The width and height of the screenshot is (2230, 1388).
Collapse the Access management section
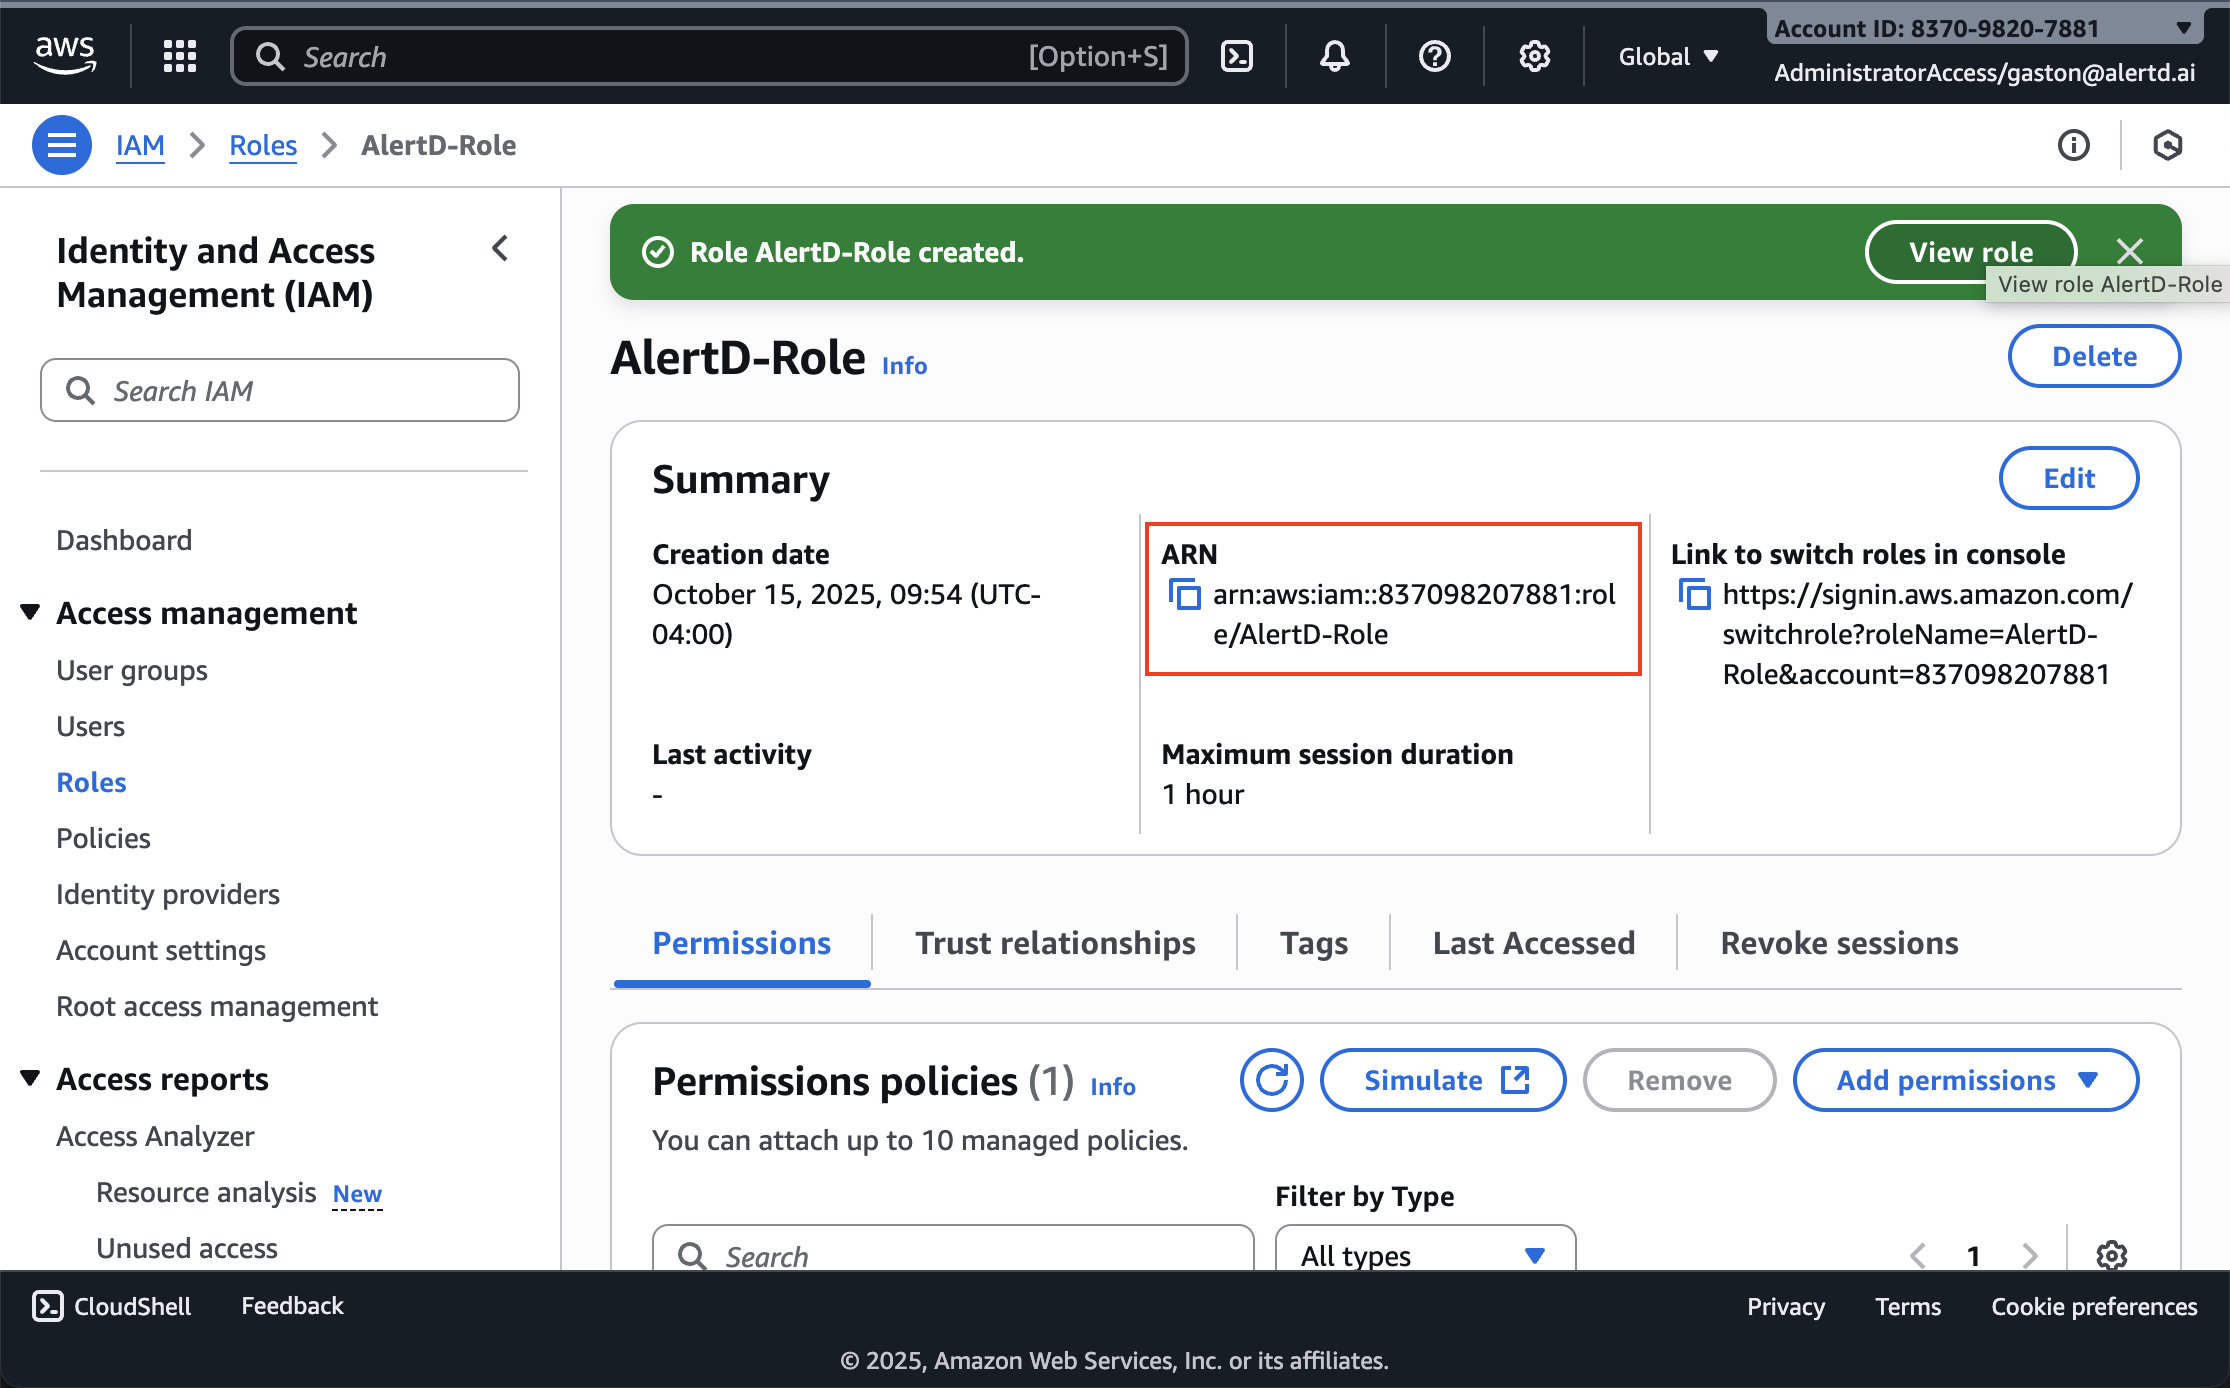coord(29,611)
